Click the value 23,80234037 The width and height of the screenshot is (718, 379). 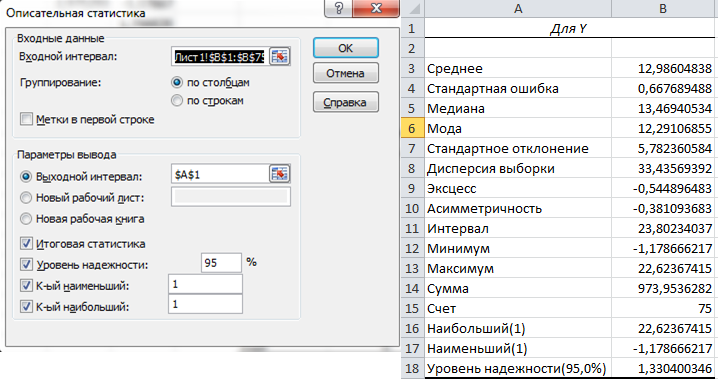tap(664, 228)
